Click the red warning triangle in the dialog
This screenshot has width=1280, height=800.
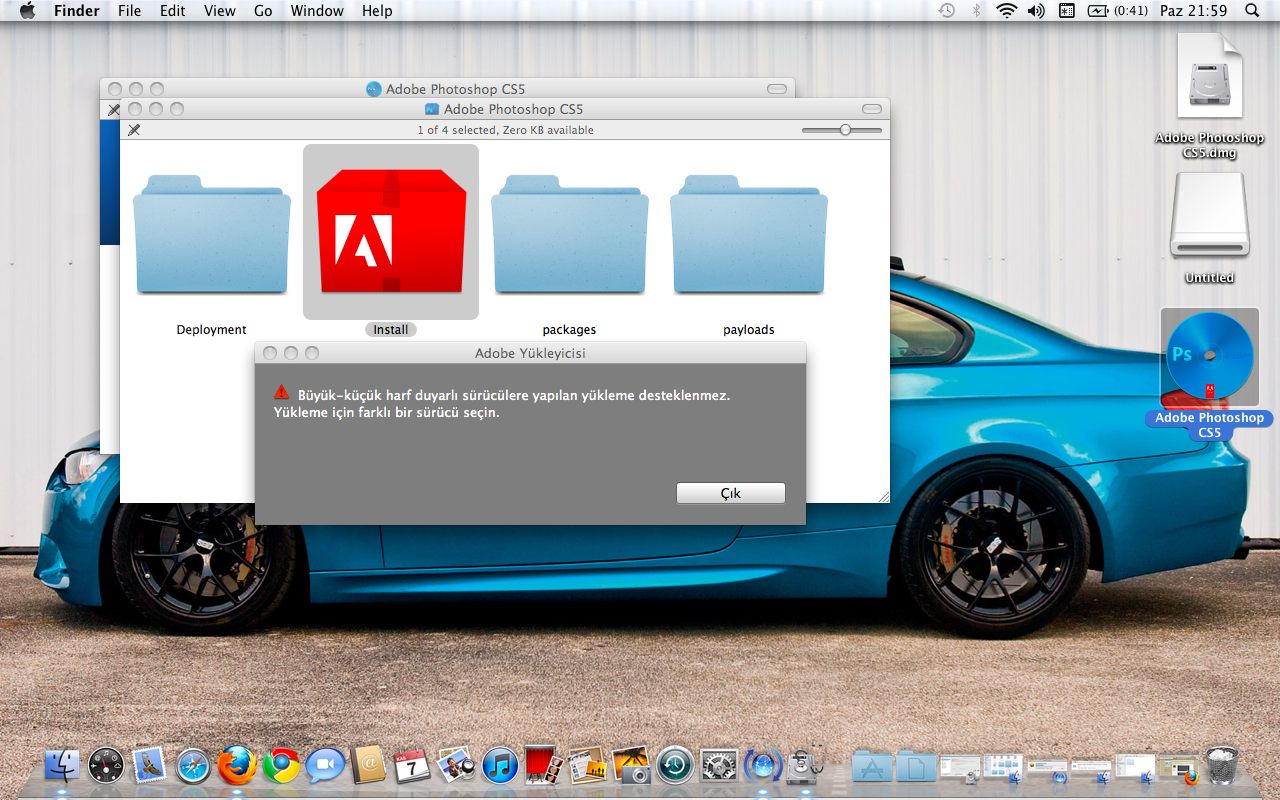282,393
